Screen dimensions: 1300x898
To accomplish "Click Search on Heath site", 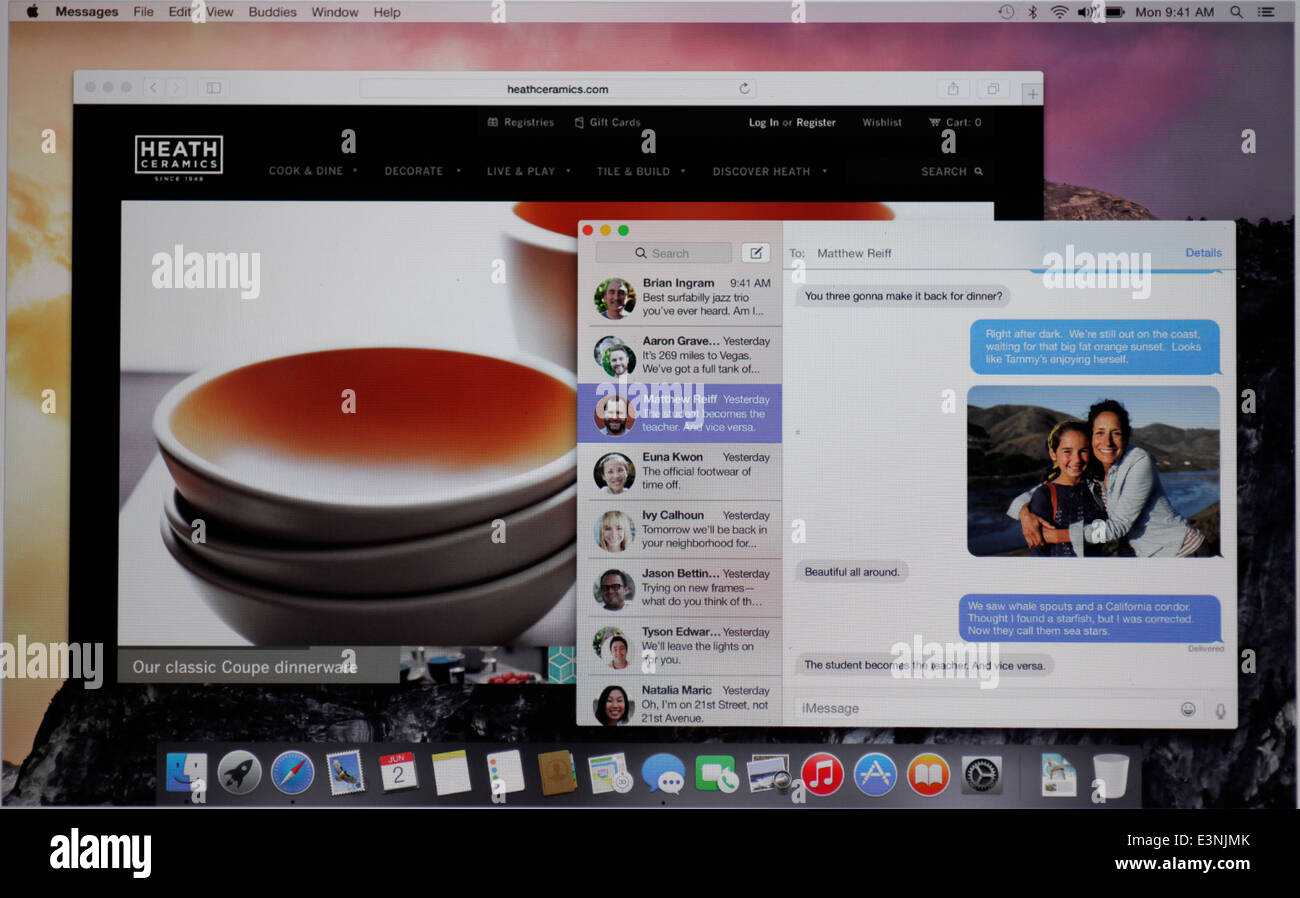I will (952, 171).
